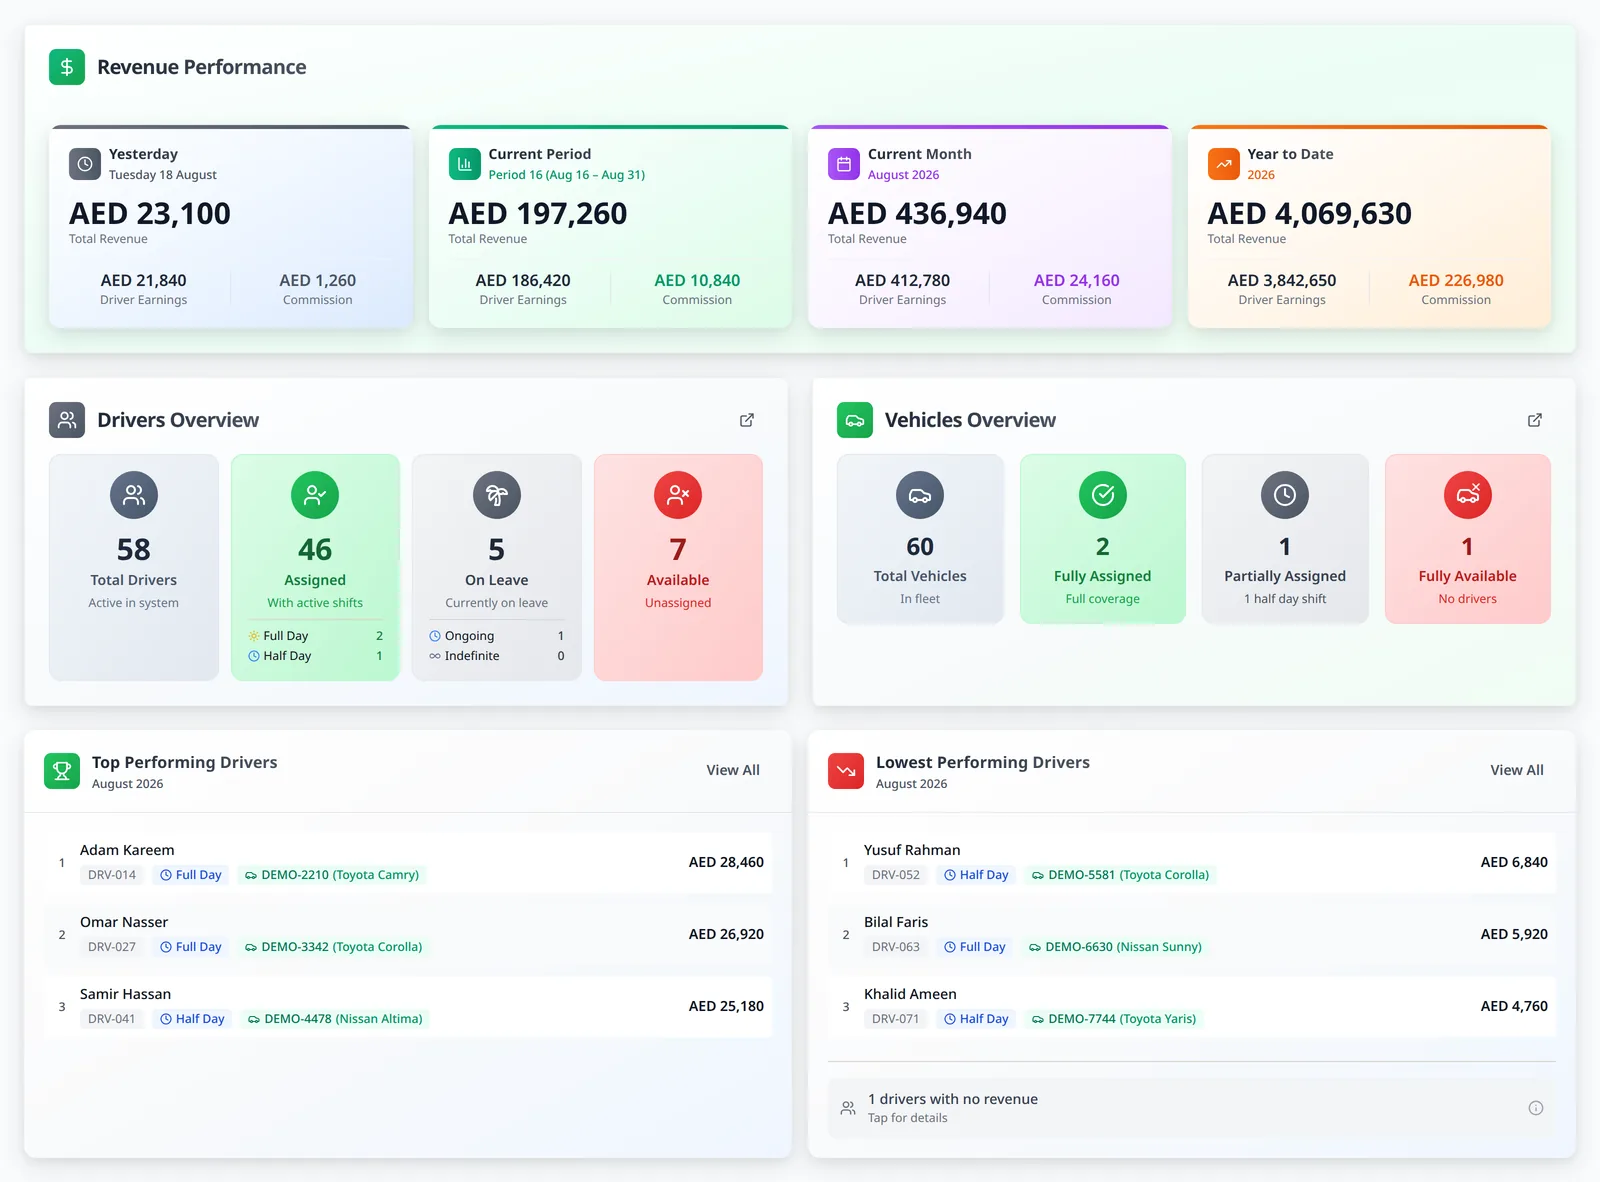This screenshot has width=1600, height=1182.
Task: Click the dollar sign Revenue Performance icon
Action: click(x=67, y=67)
